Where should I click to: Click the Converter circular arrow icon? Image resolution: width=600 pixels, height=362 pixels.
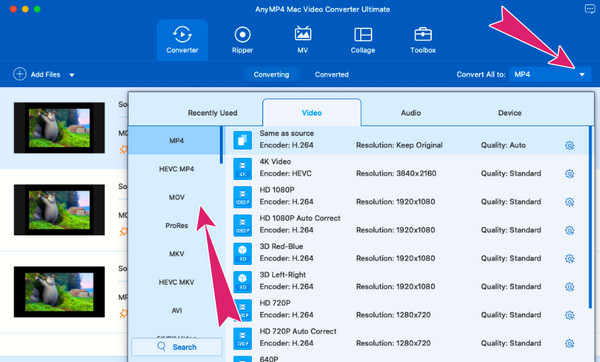(182, 34)
